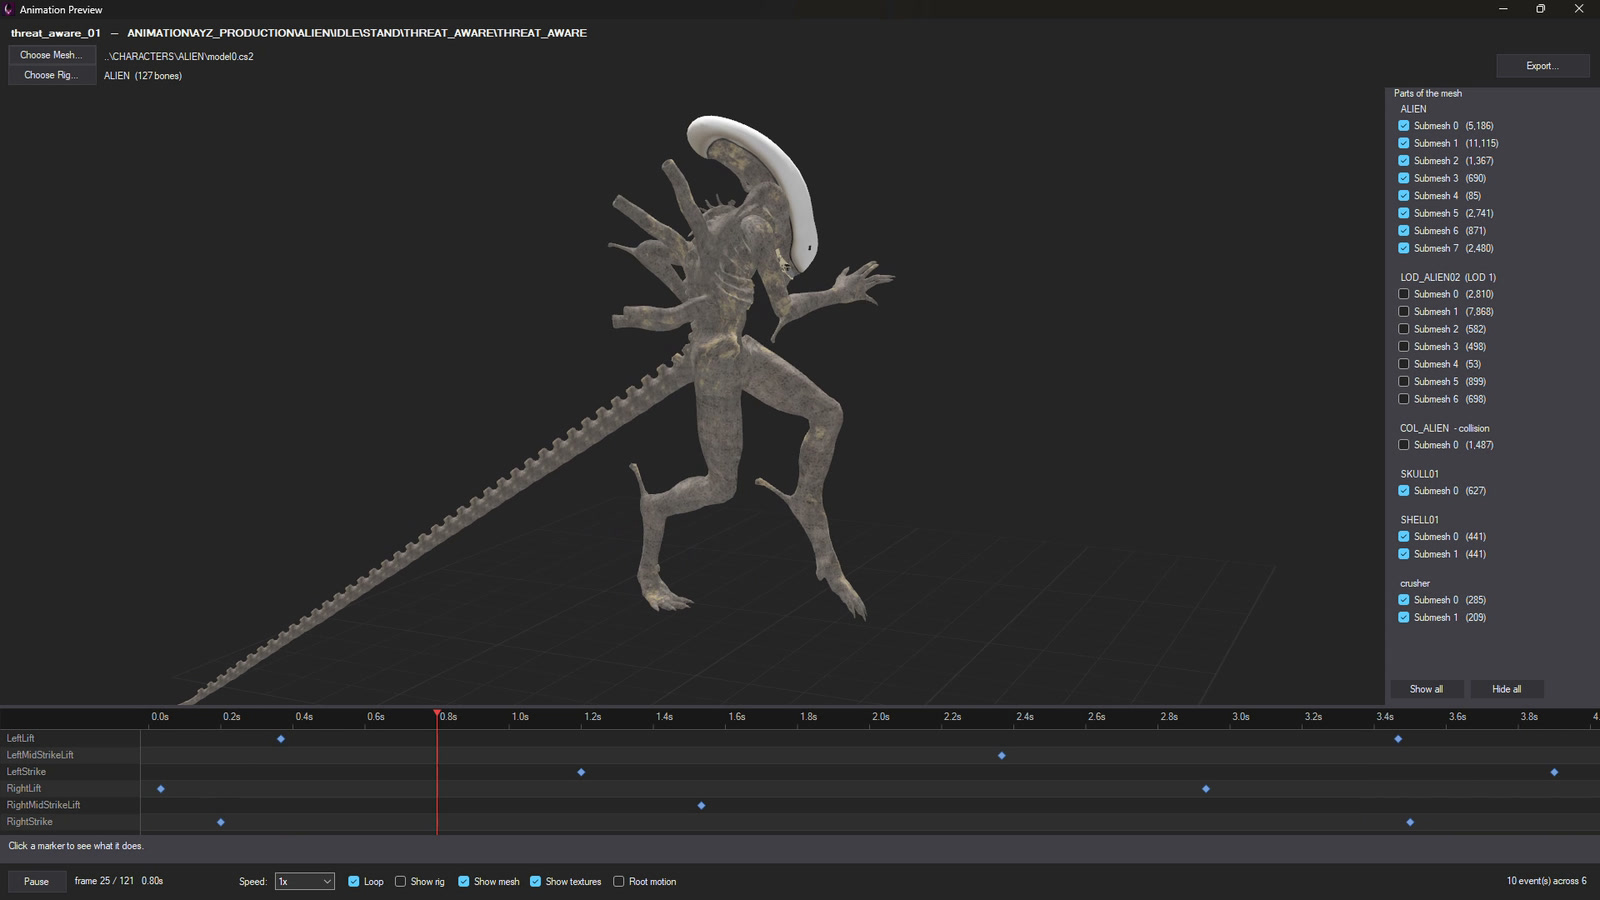
Task: Uncheck SHELL01 Submesh 1 (441)
Action: (1404, 554)
